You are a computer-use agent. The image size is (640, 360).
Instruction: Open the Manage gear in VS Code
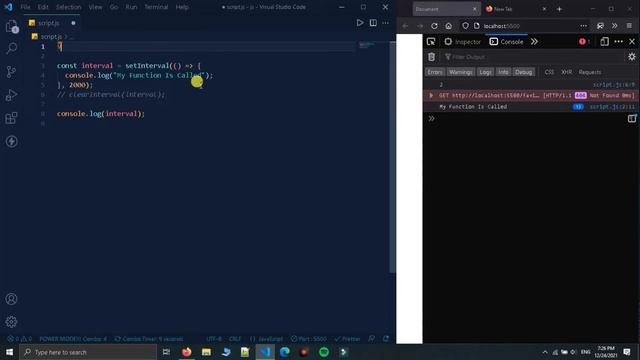(x=11, y=322)
